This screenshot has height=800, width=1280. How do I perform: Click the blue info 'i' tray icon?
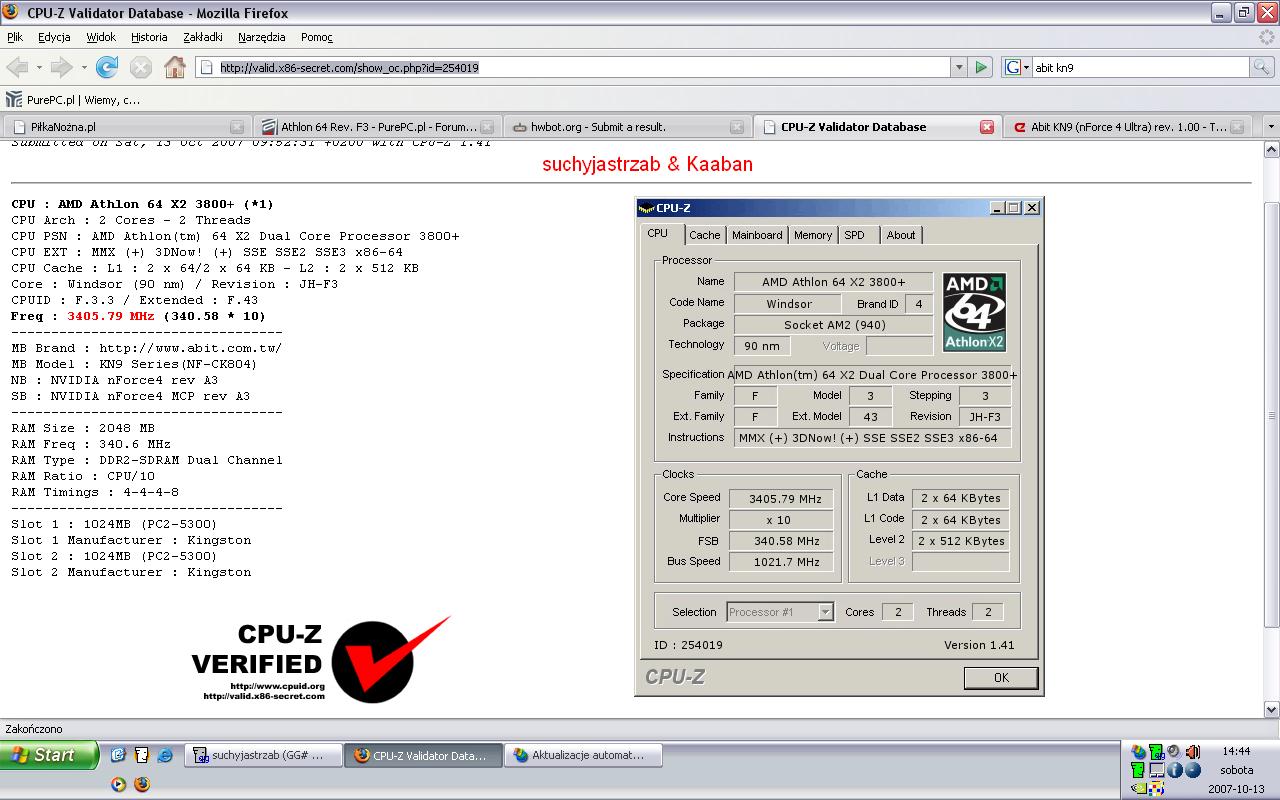pyautogui.click(x=1175, y=770)
